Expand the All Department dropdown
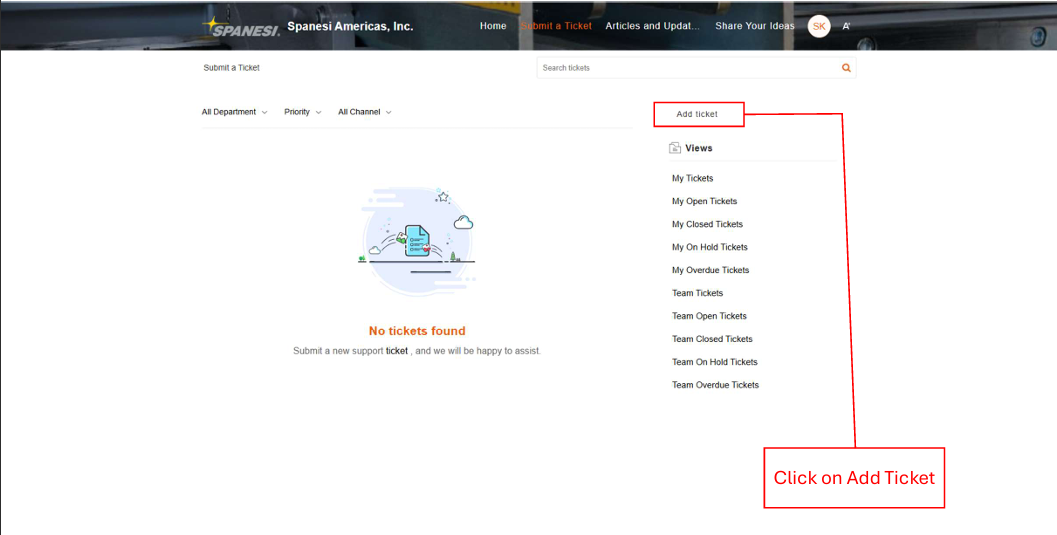The width and height of the screenshot is (1057, 535). [x=234, y=112]
